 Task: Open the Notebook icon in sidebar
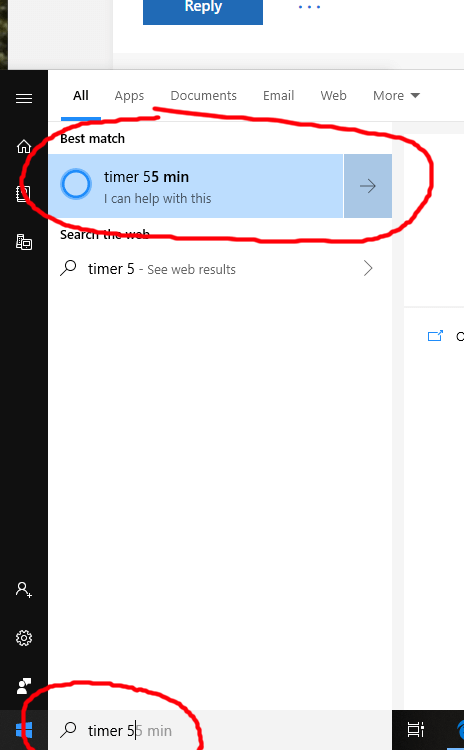pyautogui.click(x=23, y=194)
